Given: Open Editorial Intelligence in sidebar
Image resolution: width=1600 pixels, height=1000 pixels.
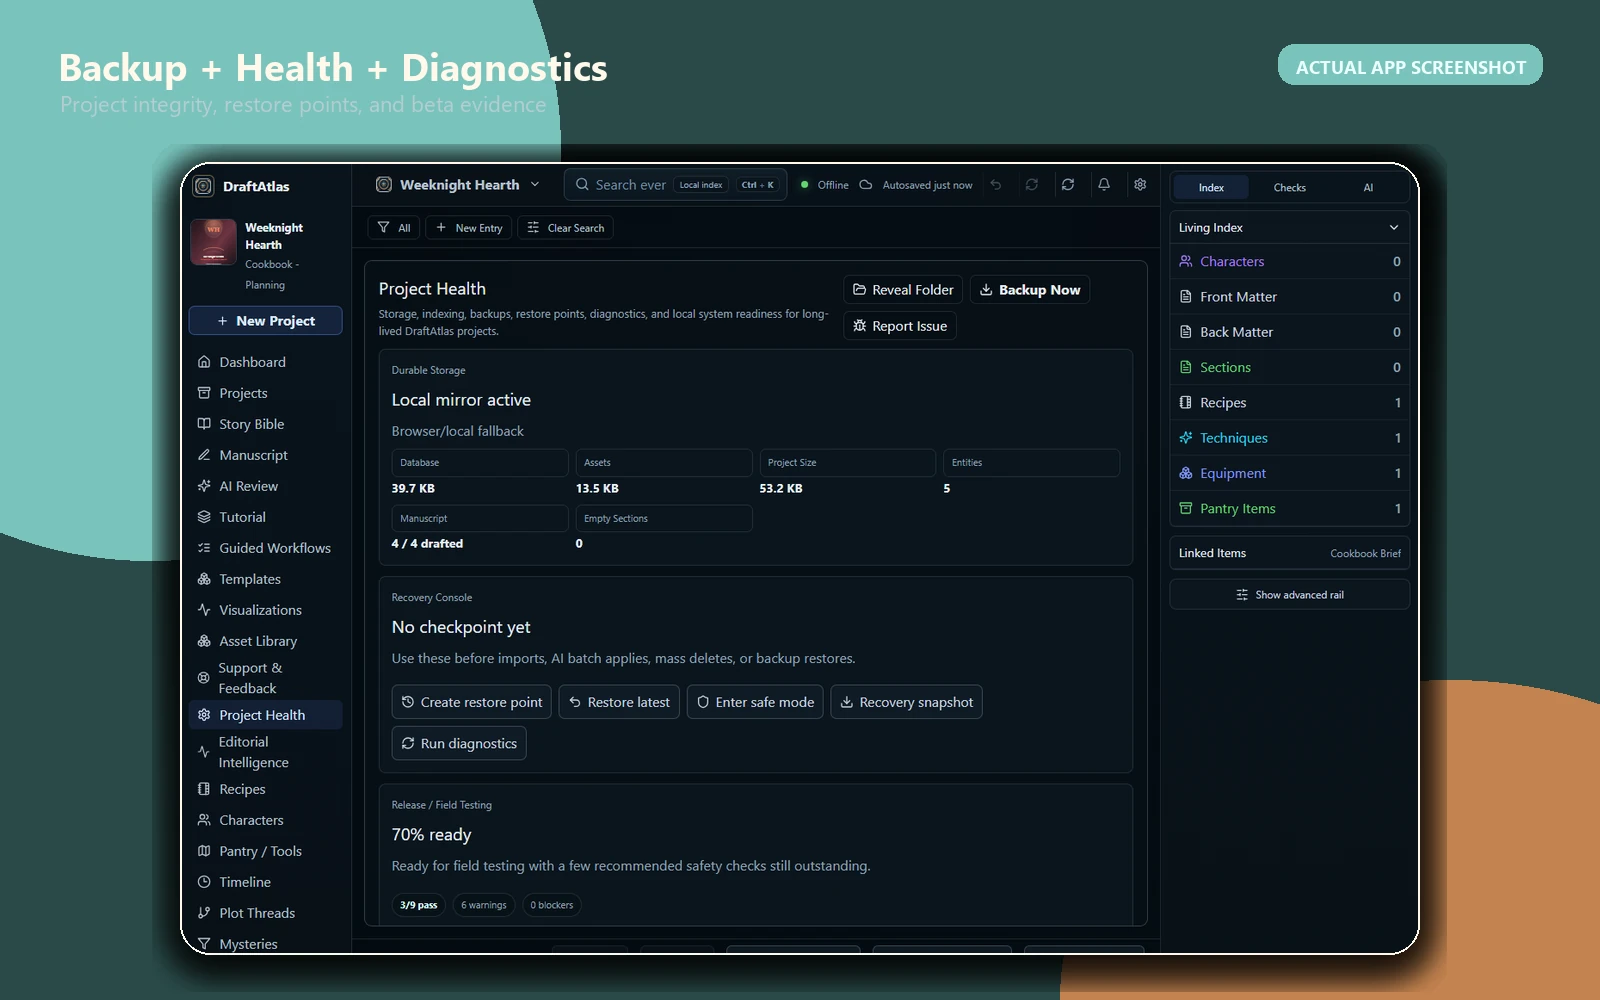Looking at the screenshot, I should pos(265,752).
